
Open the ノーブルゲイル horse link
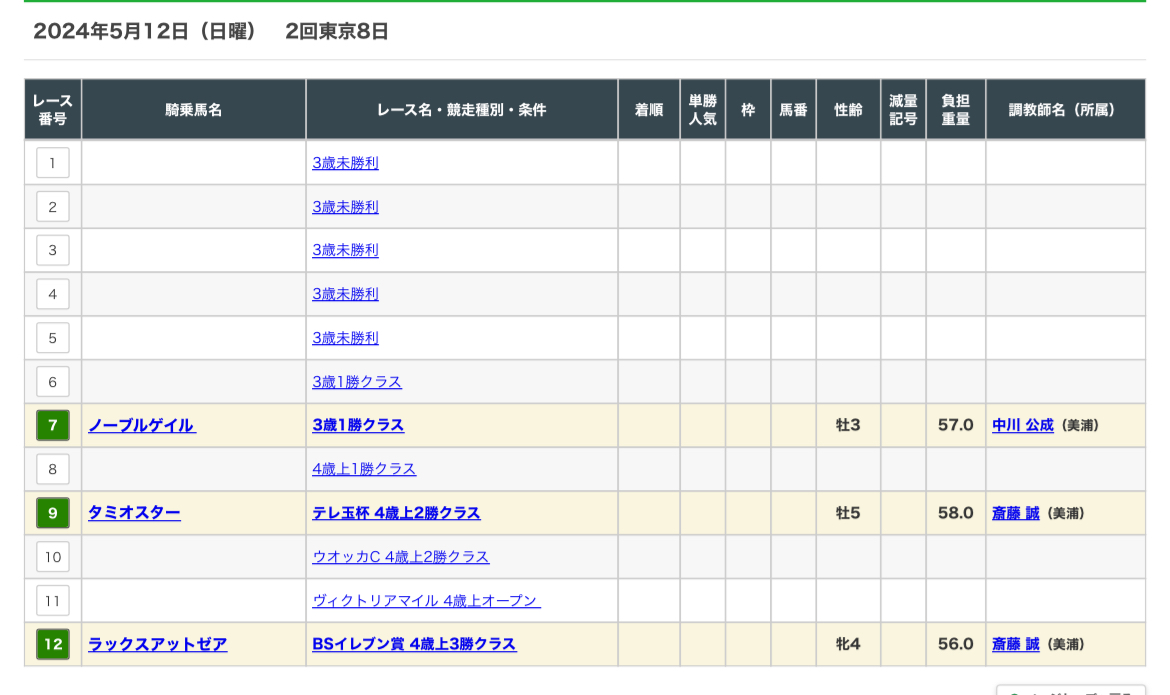point(141,426)
